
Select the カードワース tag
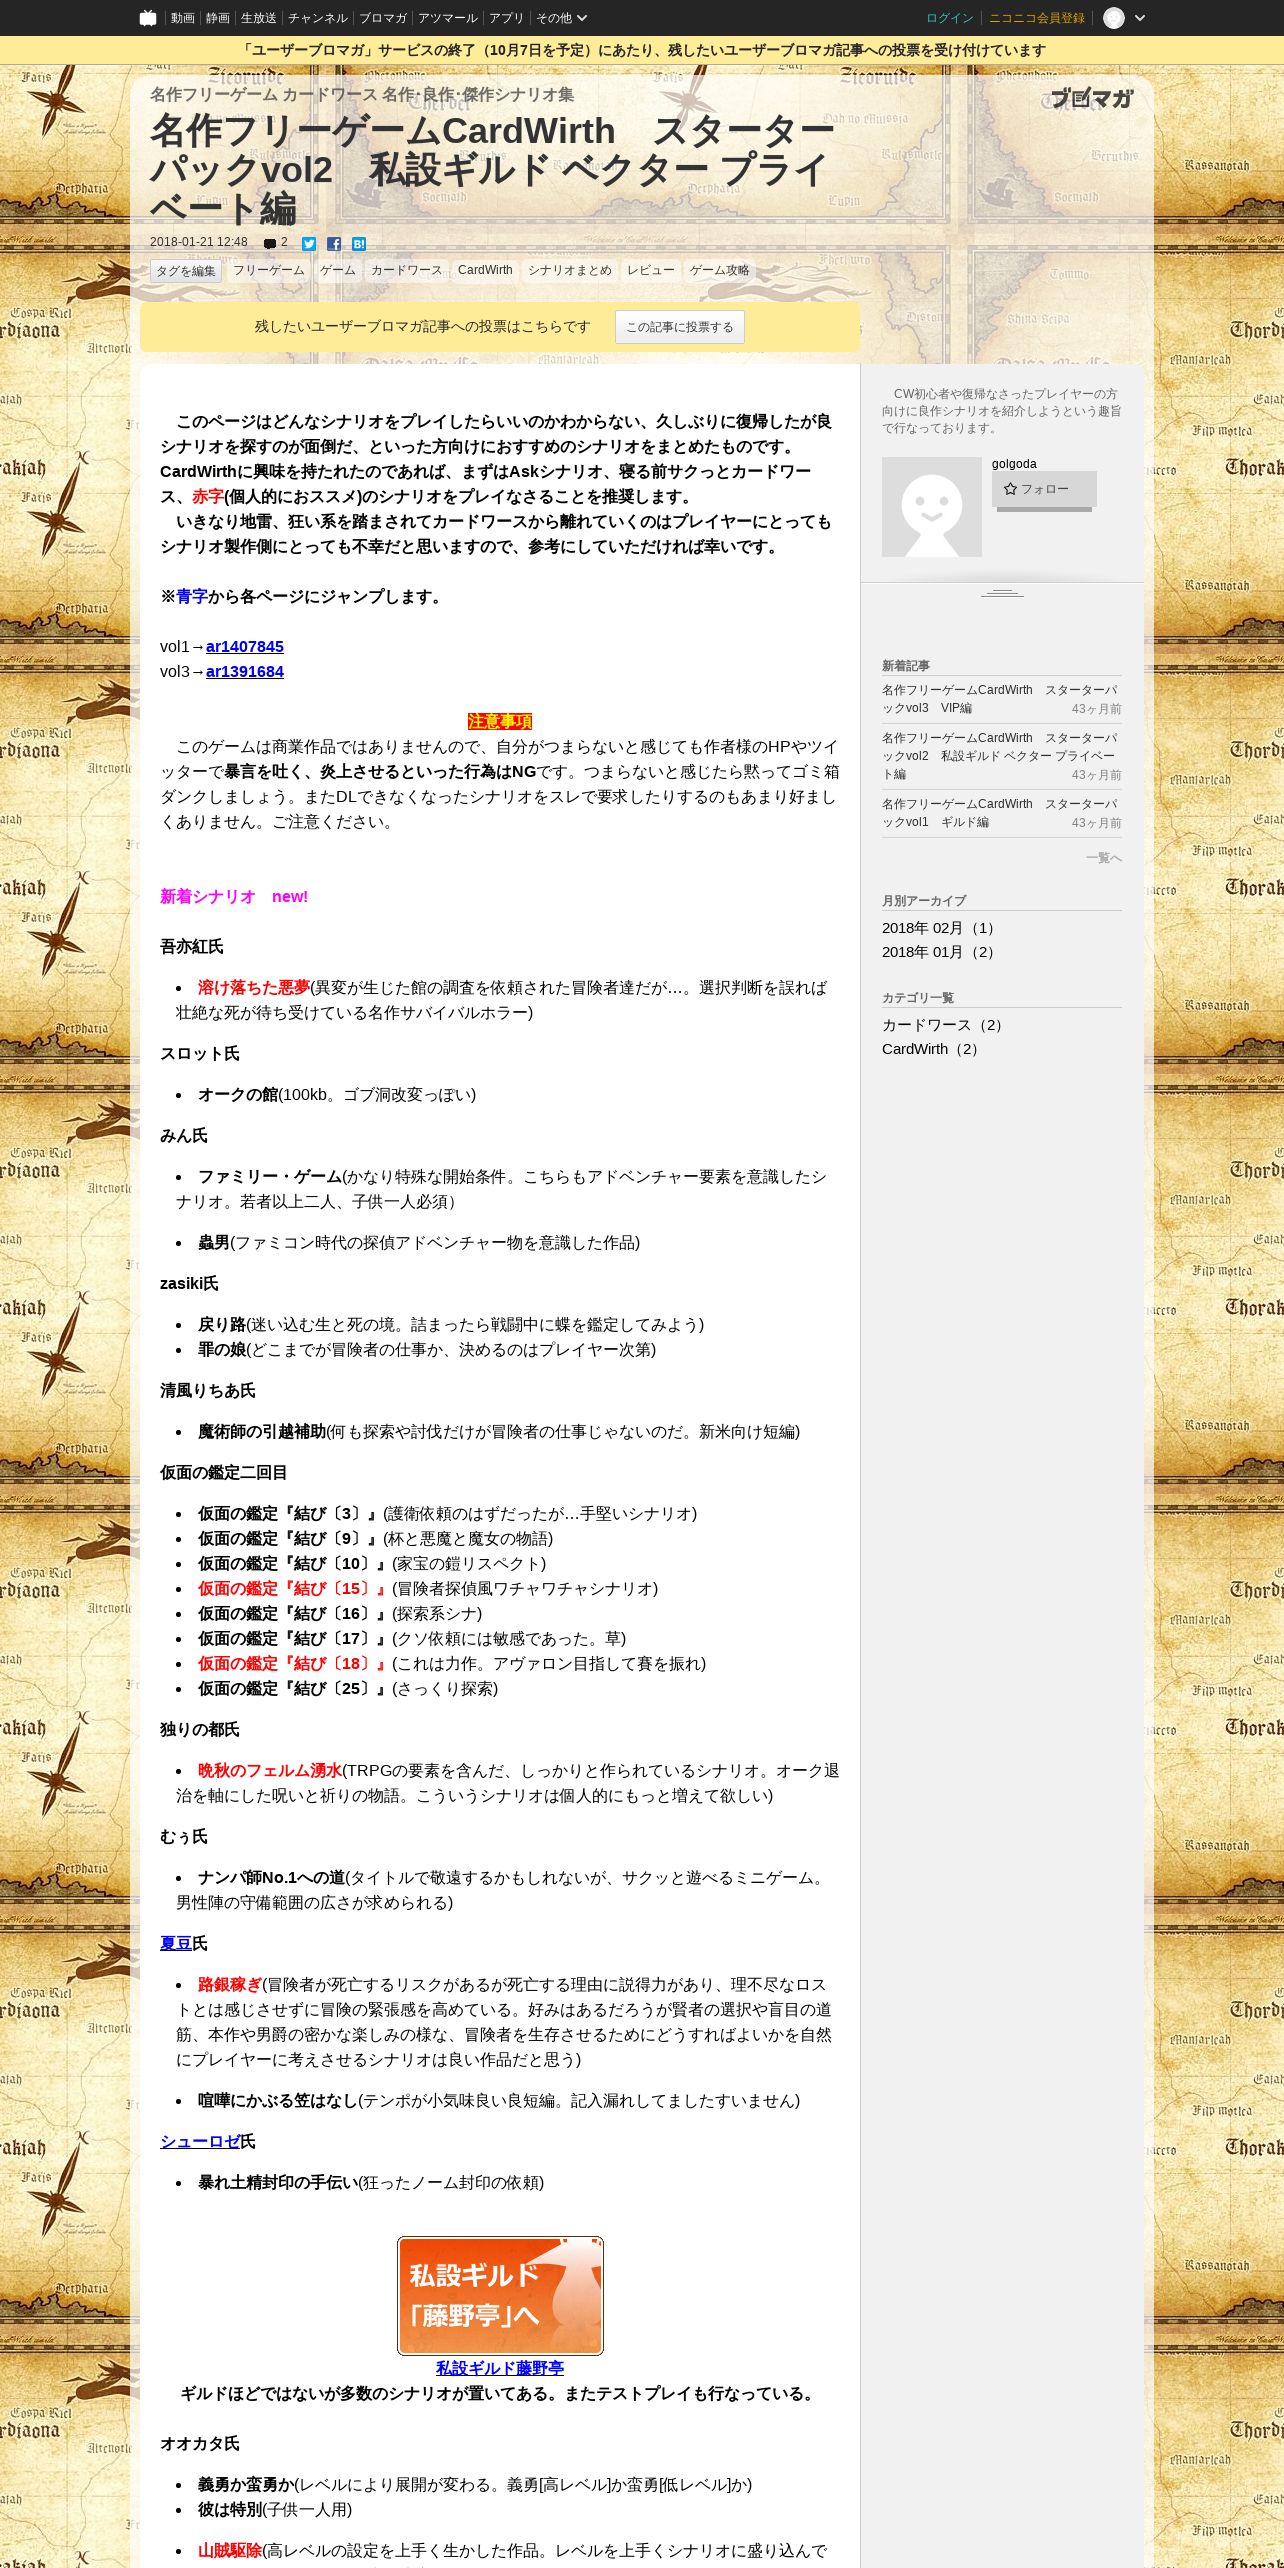(x=406, y=270)
